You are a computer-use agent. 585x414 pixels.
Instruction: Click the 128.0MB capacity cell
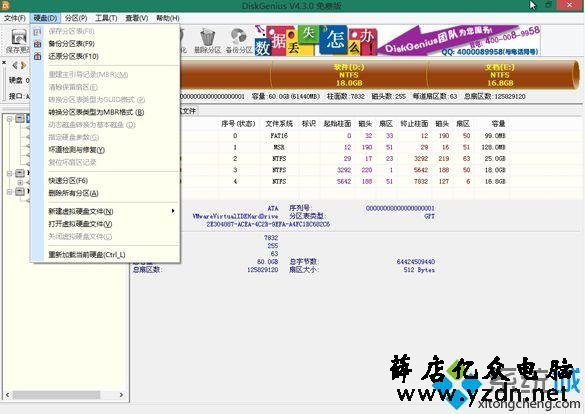tap(493, 147)
